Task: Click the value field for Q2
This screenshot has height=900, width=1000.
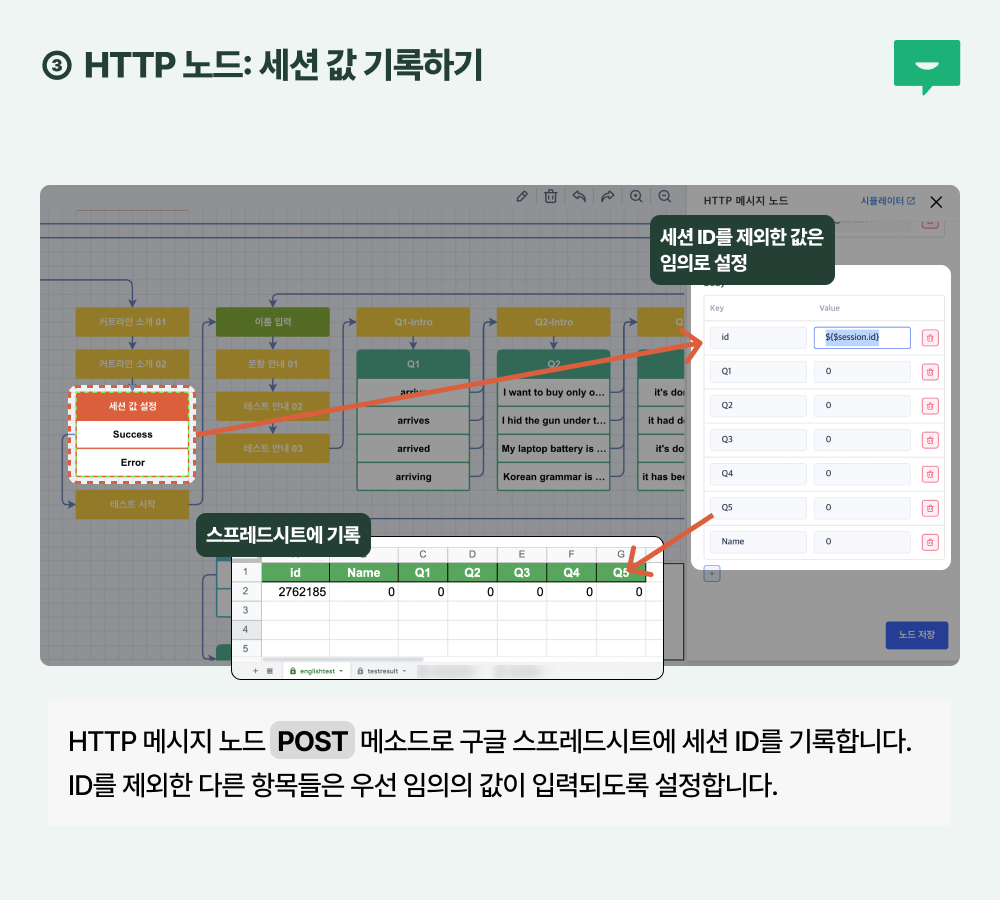Action: pyautogui.click(x=862, y=406)
